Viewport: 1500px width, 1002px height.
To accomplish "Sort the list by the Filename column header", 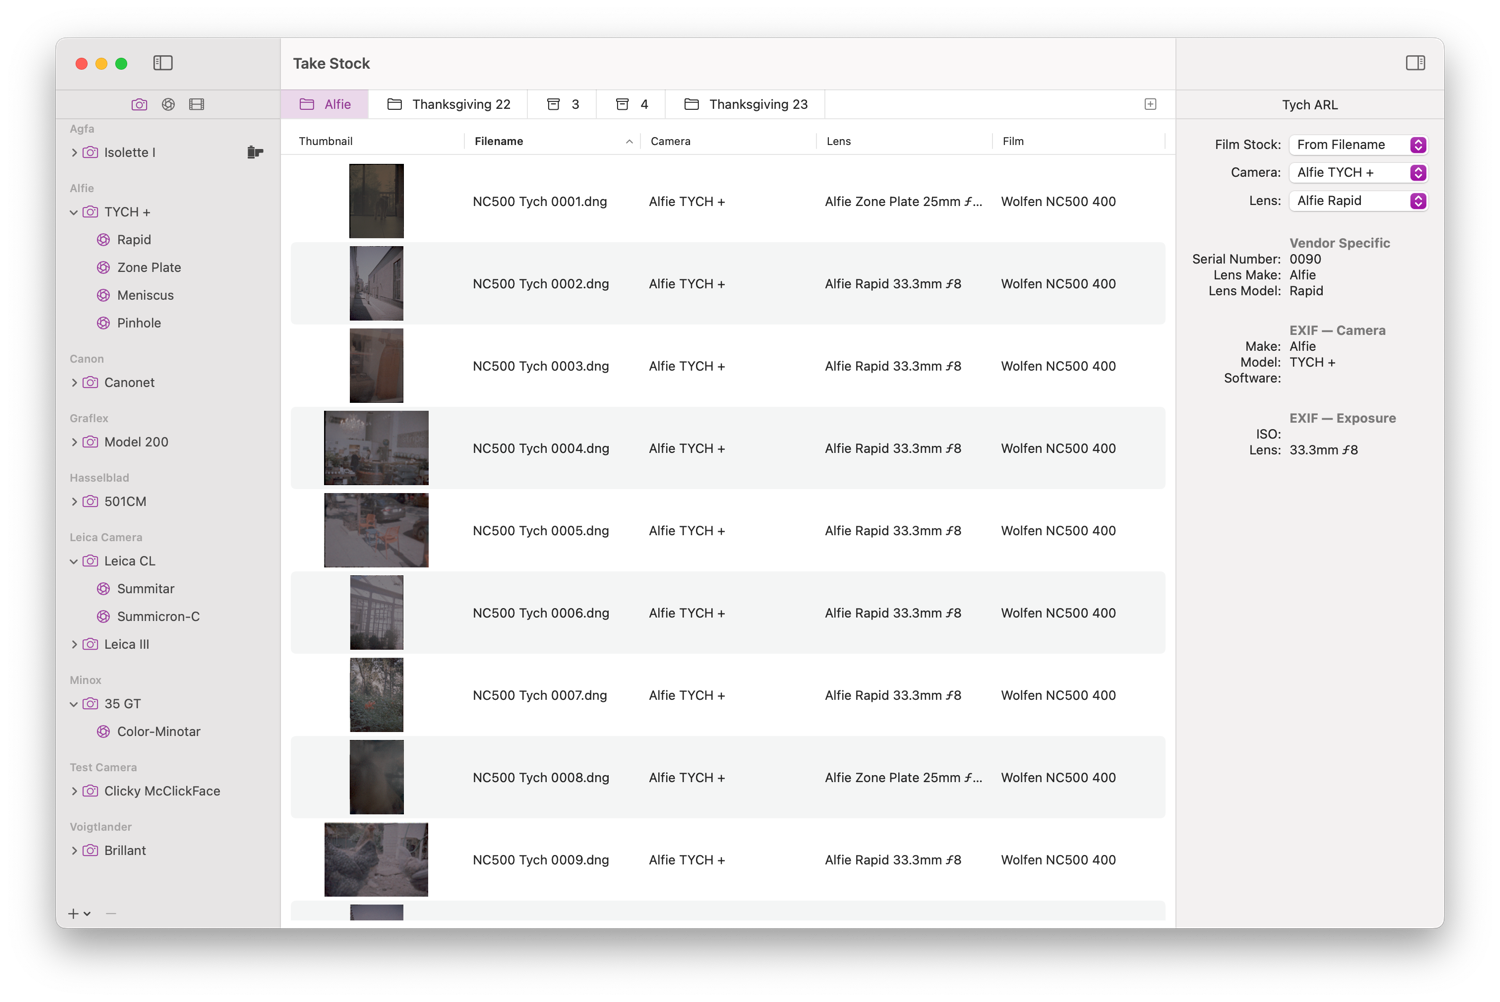I will (498, 140).
